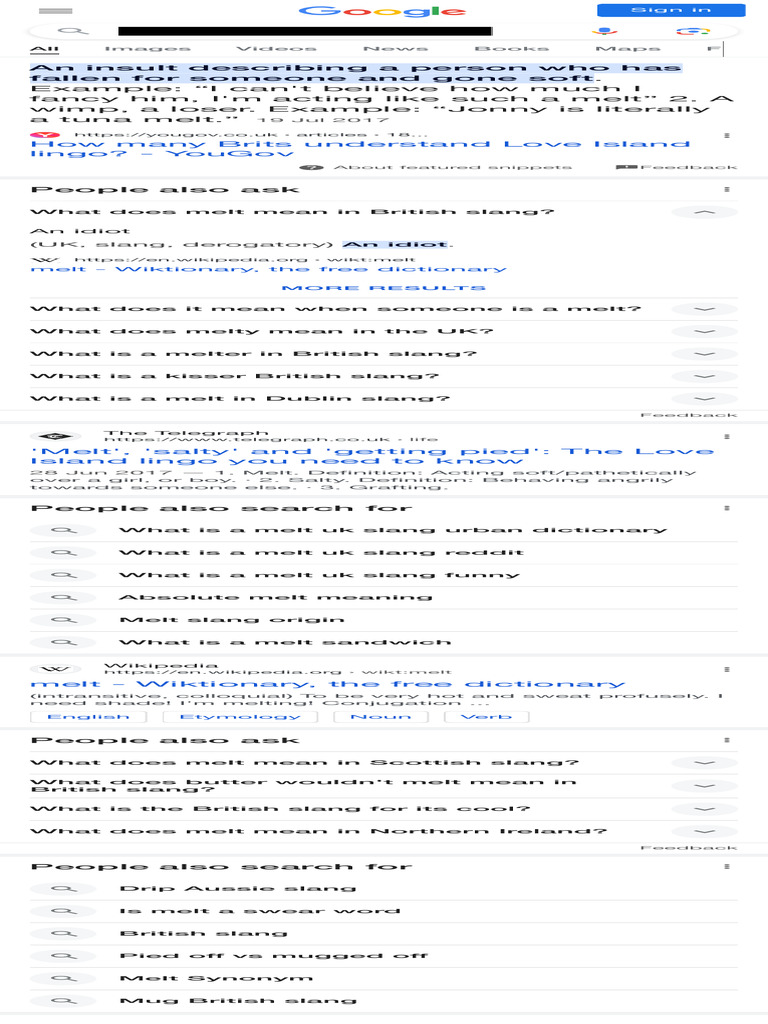Click search icon beside 'urban dictionary' suggestion
This screenshot has width=768, height=1024.
coord(64,530)
